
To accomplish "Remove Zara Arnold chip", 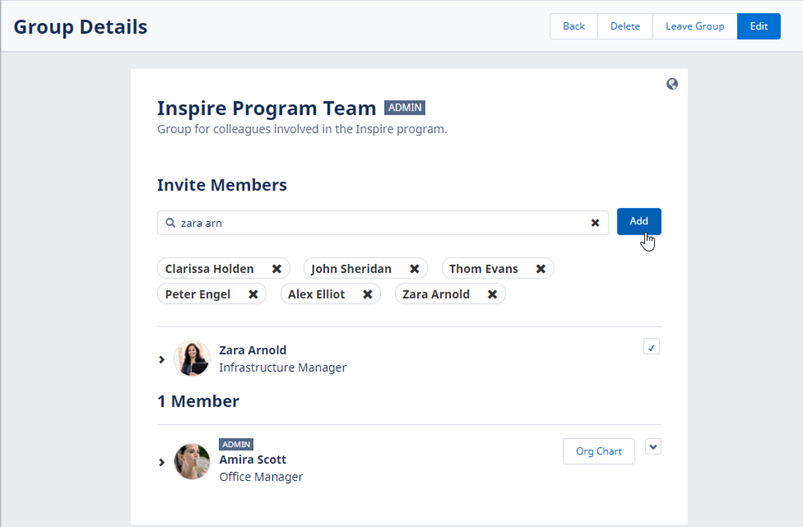I will tap(492, 295).
